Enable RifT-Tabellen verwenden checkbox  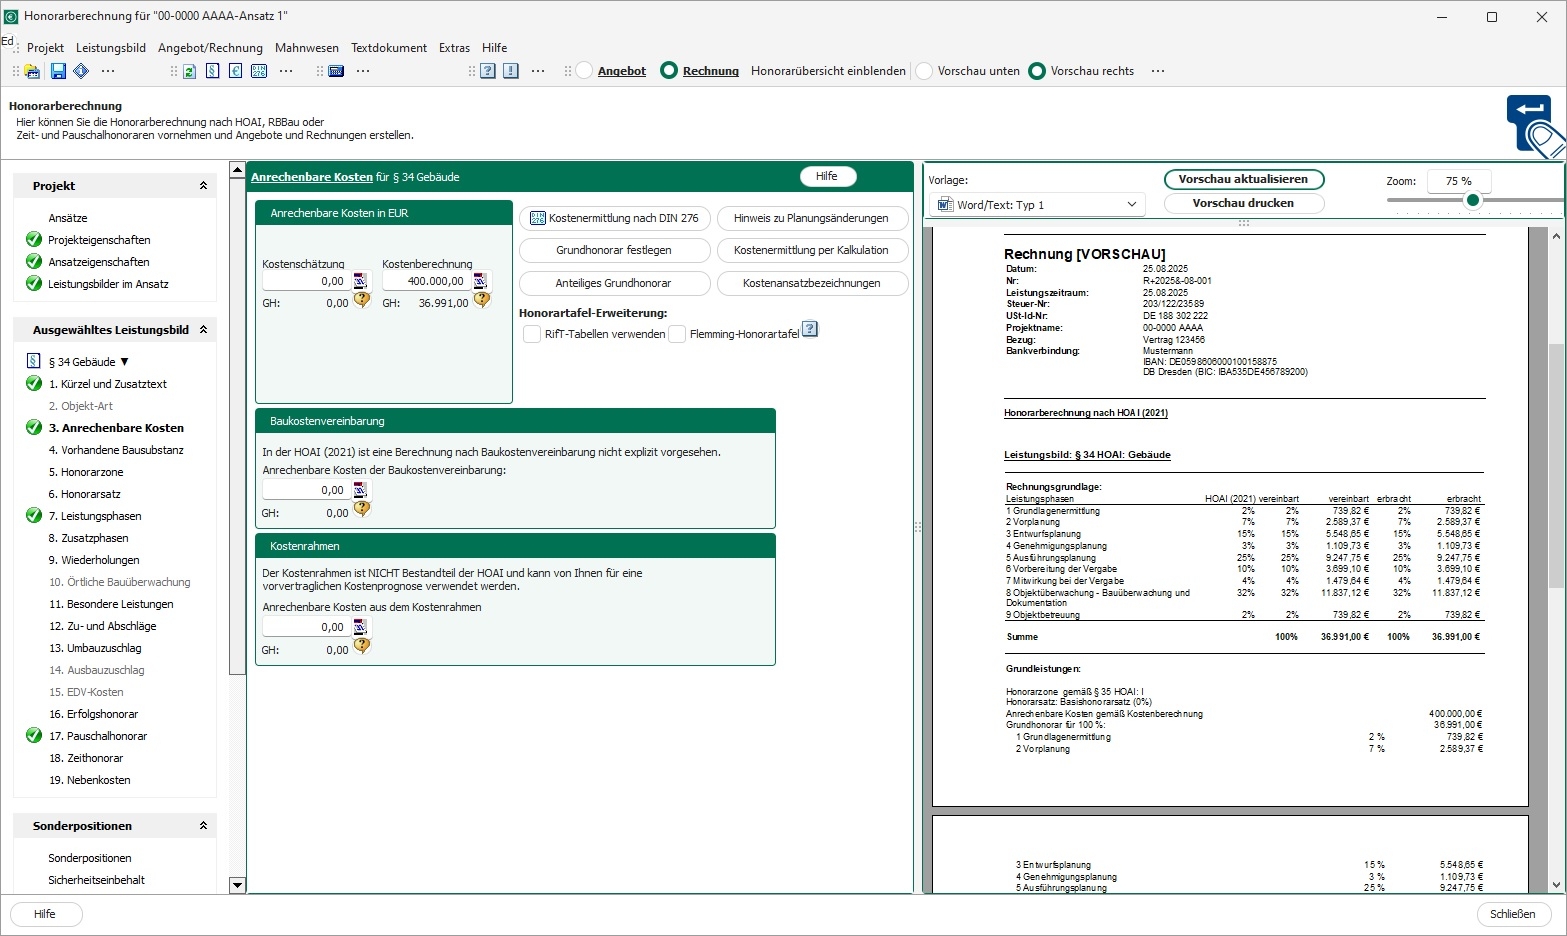[x=532, y=334]
